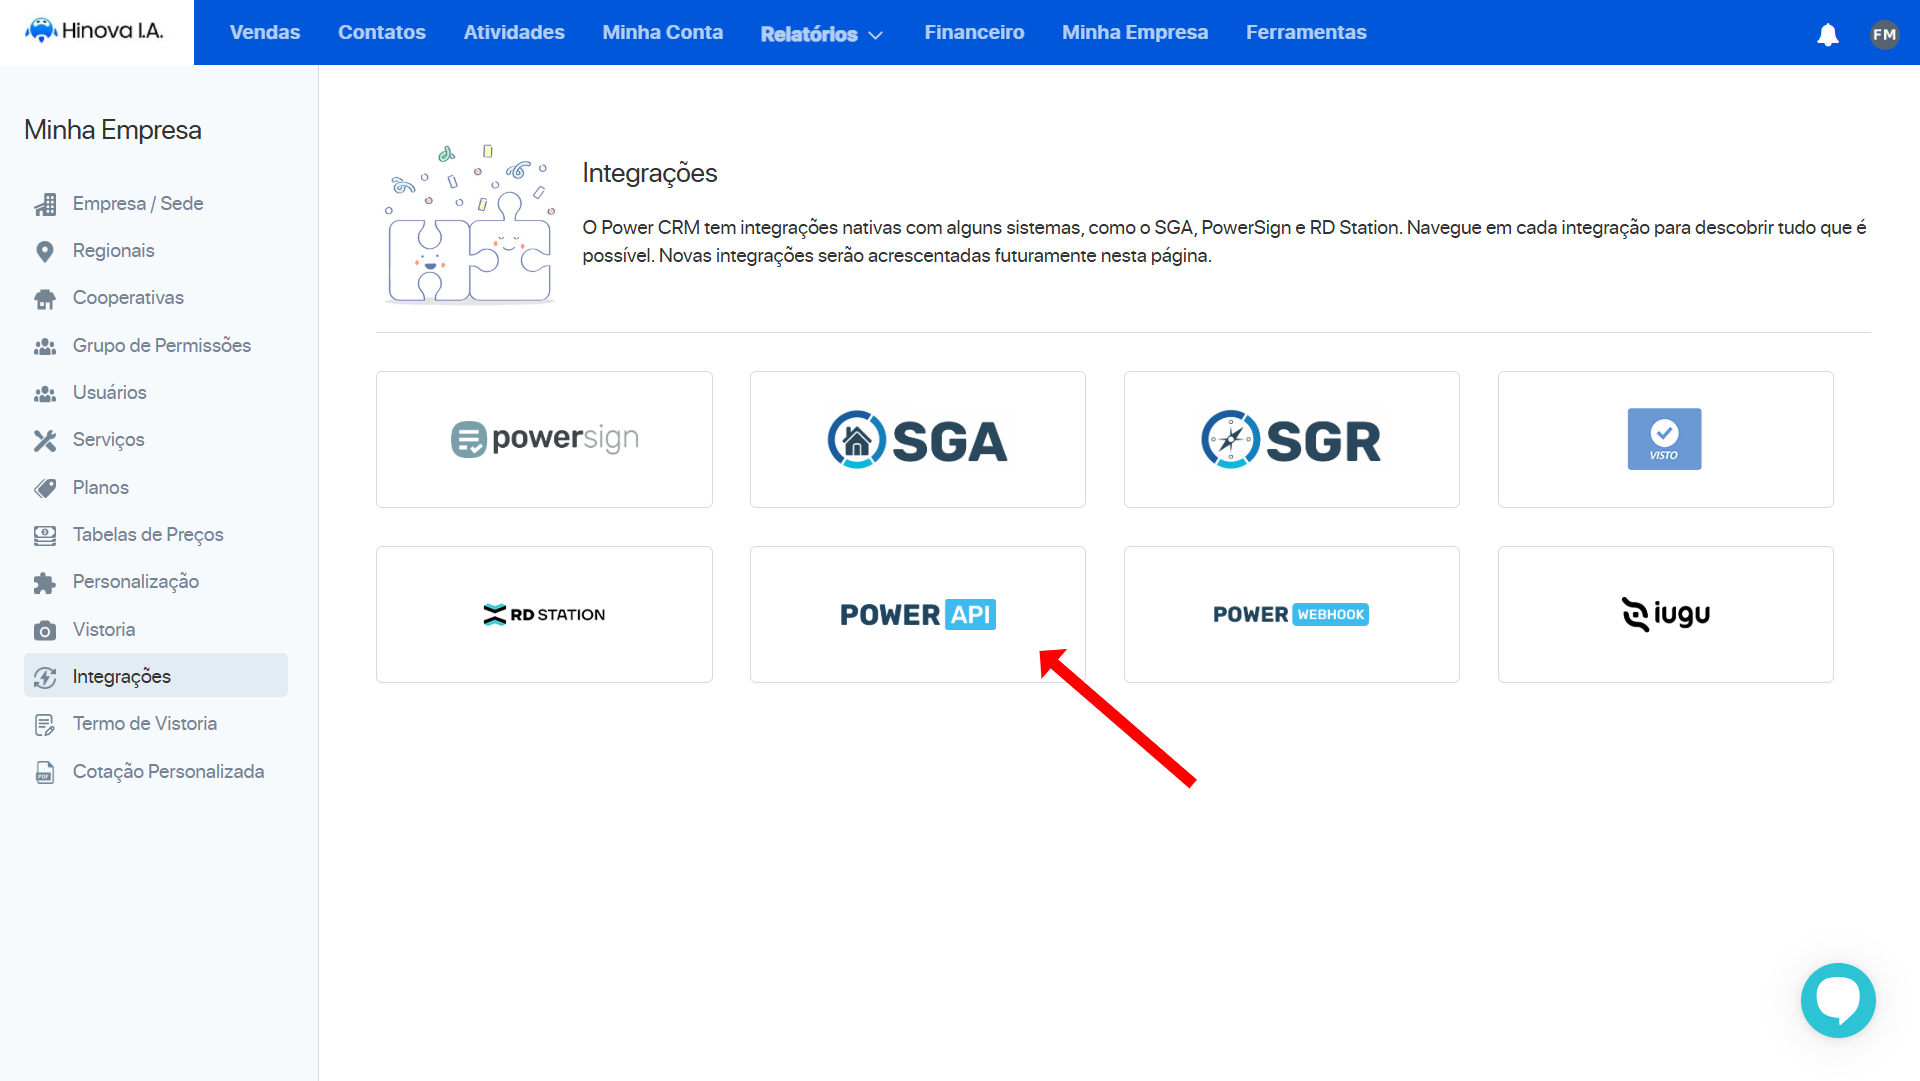The height and width of the screenshot is (1081, 1920).
Task: Click the Hinova I.A. logo
Action: click(95, 31)
